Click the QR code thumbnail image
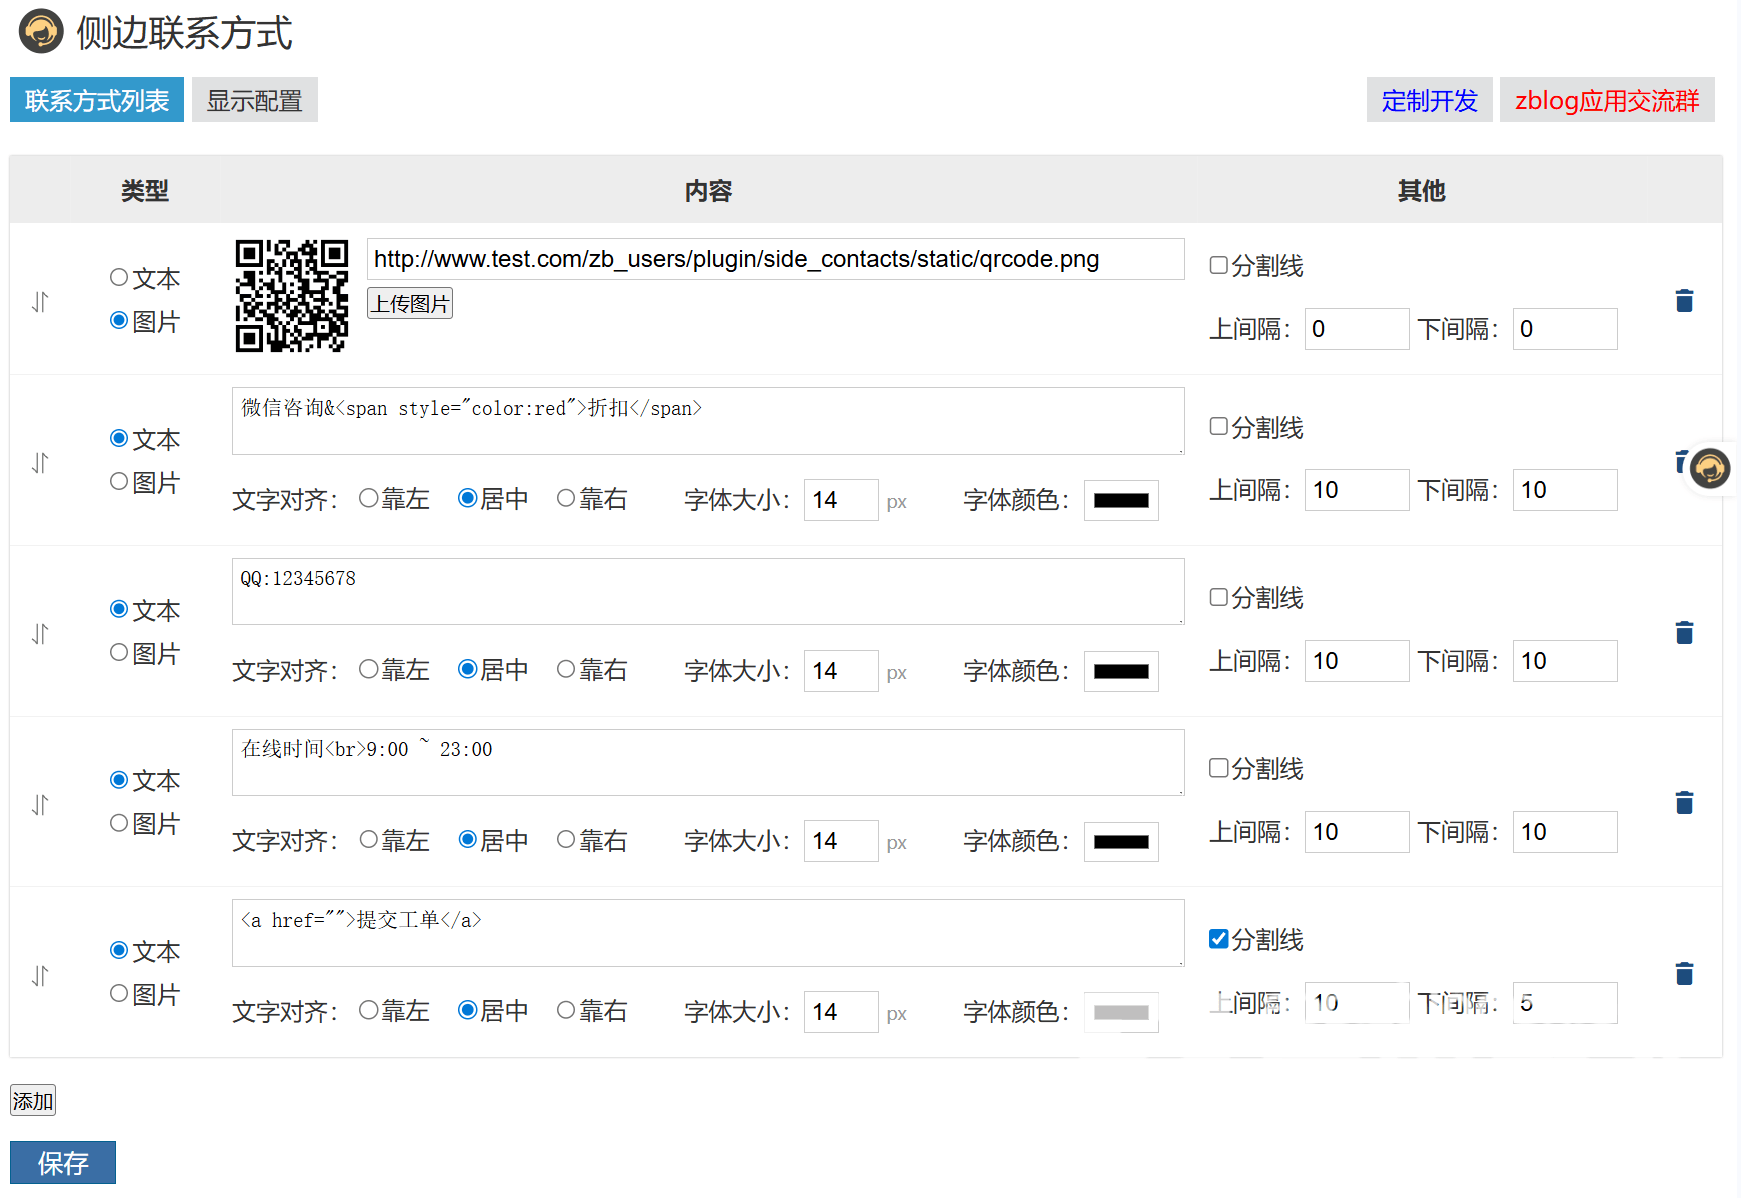Viewport: 1741px width, 1198px height. pos(292,296)
